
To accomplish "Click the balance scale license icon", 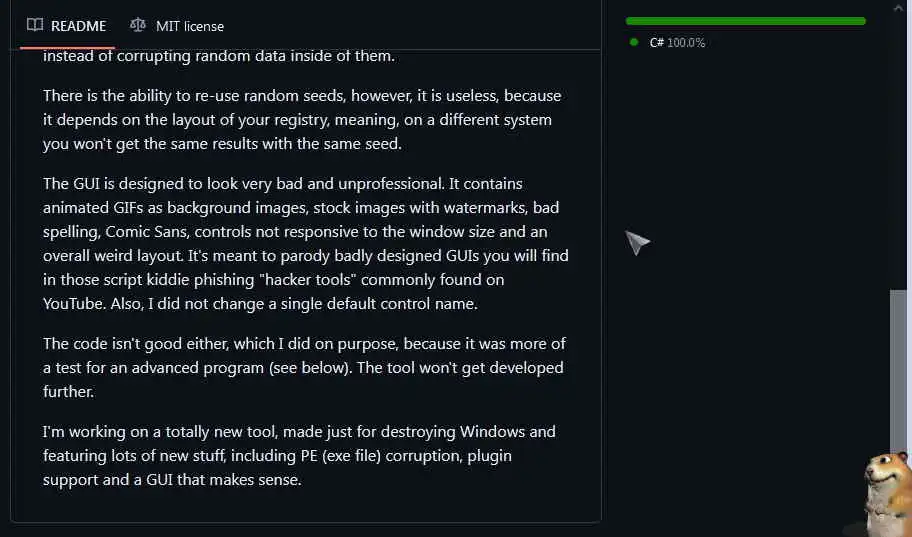I will (138, 25).
